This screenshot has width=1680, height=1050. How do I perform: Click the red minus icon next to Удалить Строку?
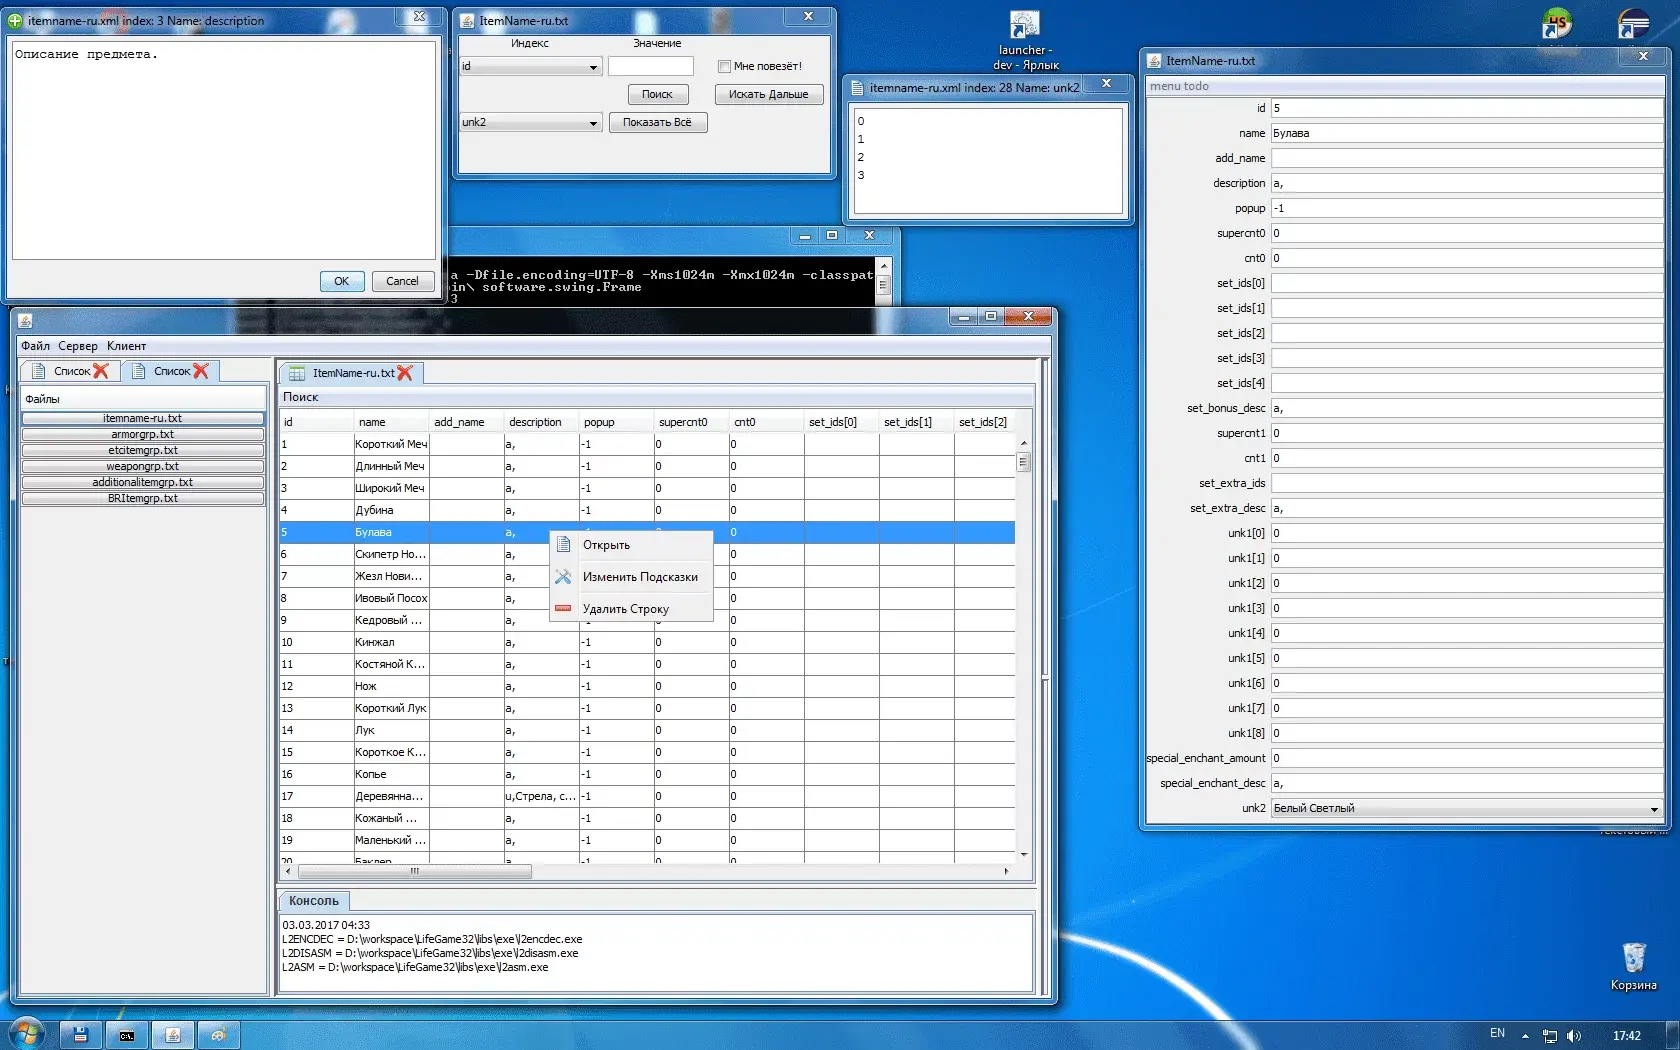click(x=563, y=608)
